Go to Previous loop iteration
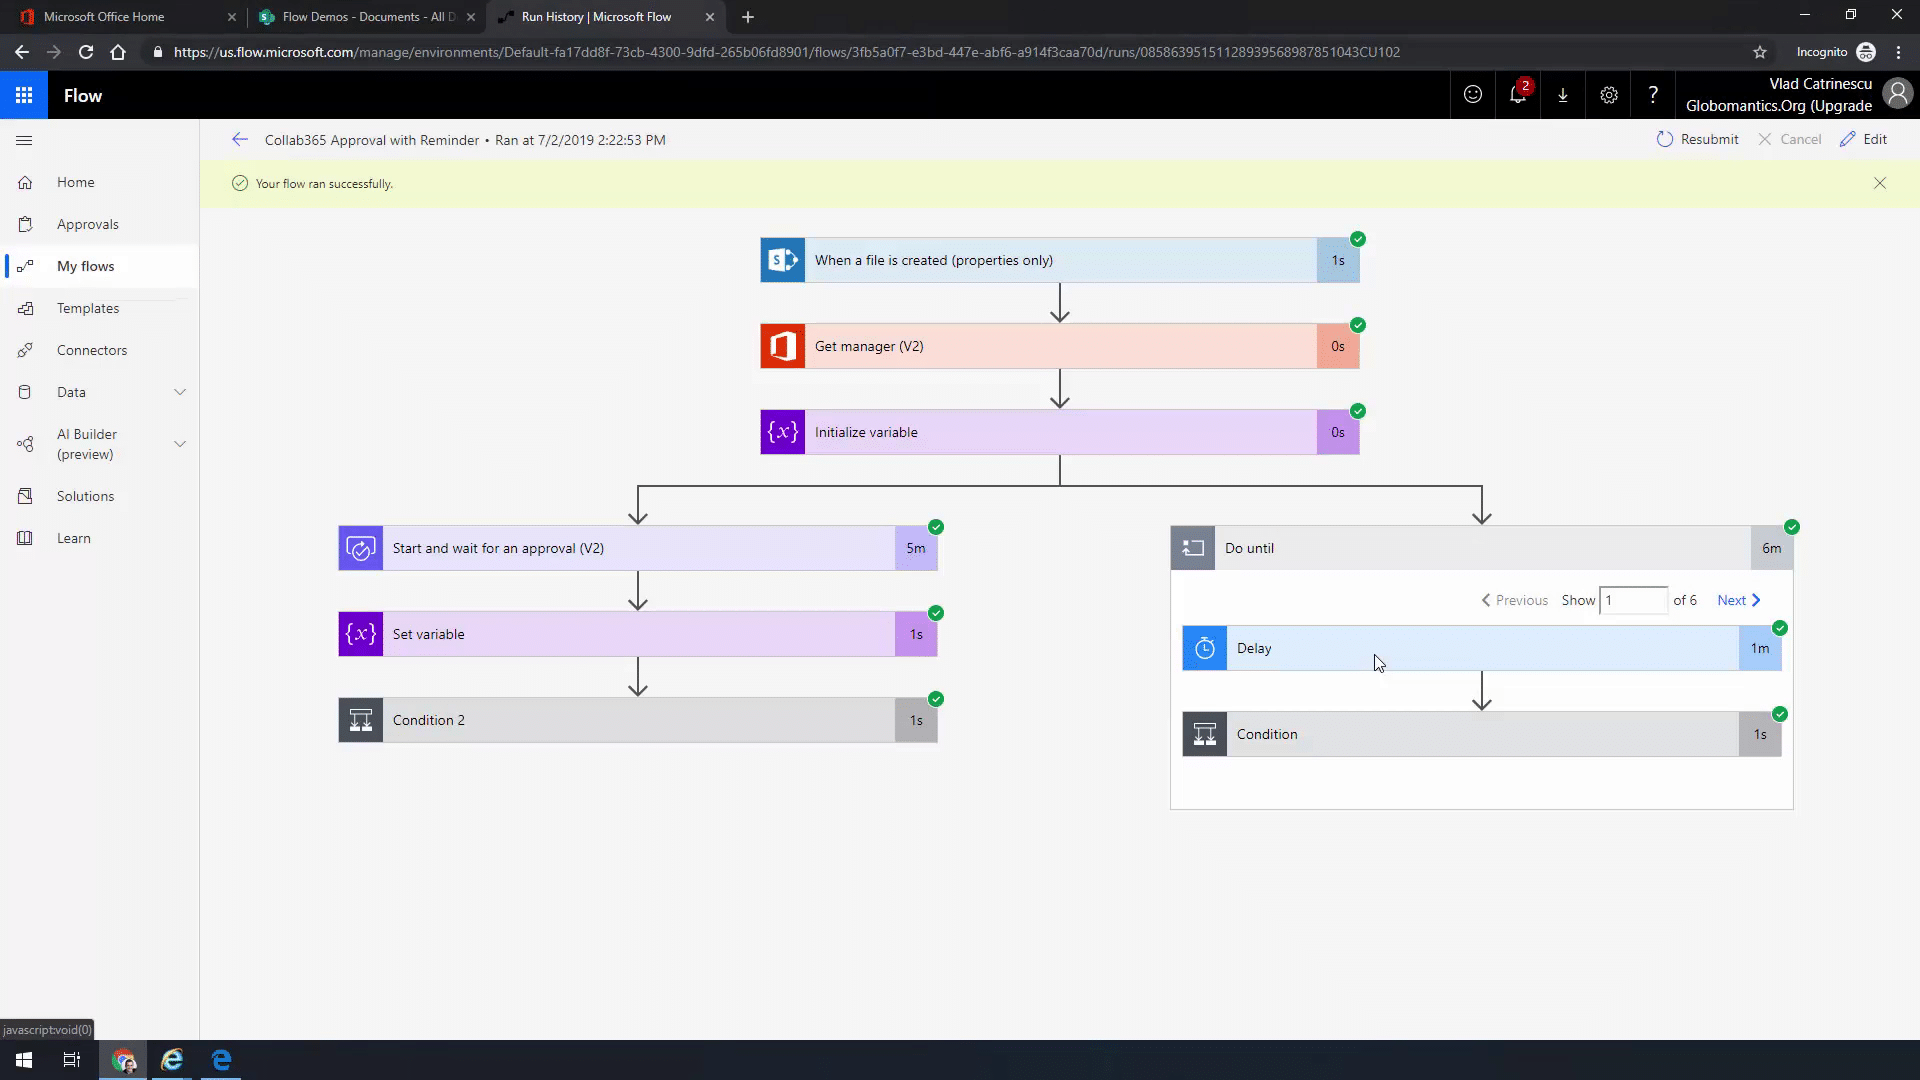 [x=1515, y=600]
